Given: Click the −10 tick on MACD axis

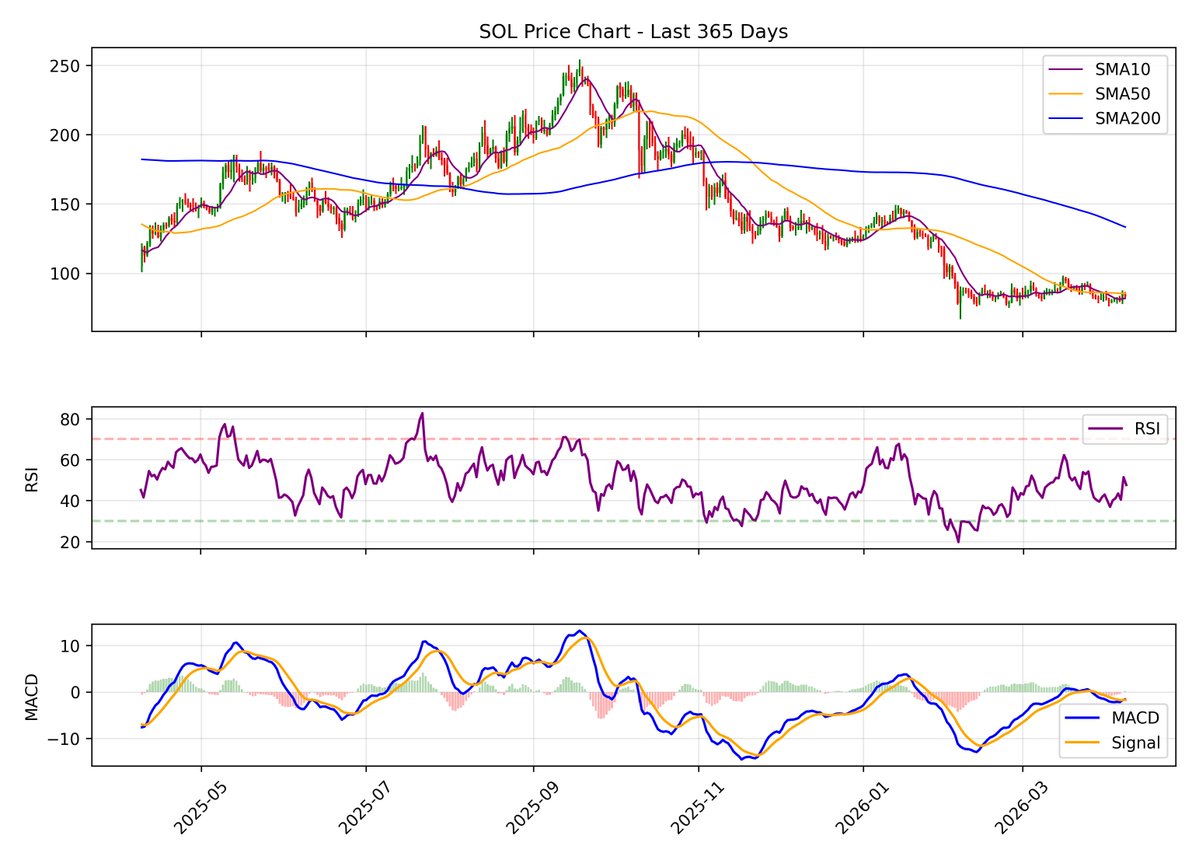Looking at the screenshot, I should [x=64, y=739].
